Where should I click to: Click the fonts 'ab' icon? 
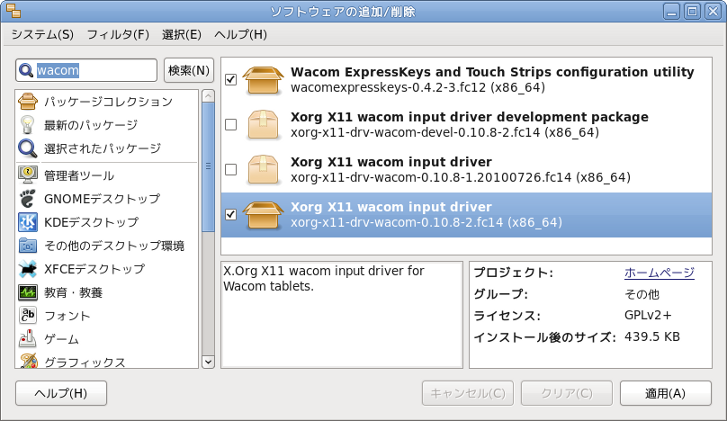pyautogui.click(x=27, y=315)
